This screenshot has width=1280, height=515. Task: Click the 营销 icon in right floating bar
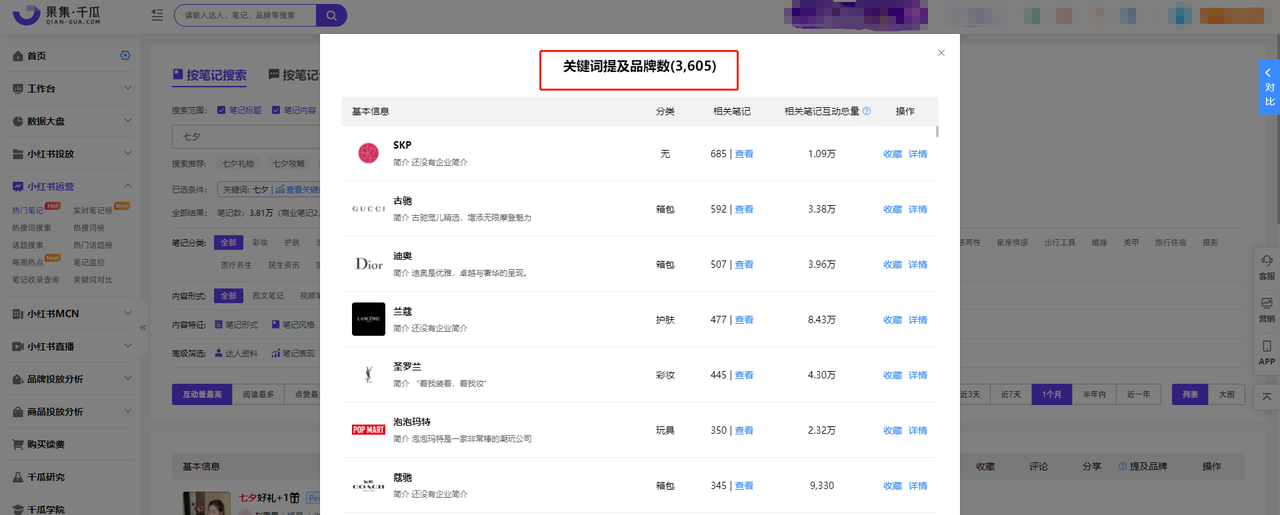click(x=1267, y=308)
